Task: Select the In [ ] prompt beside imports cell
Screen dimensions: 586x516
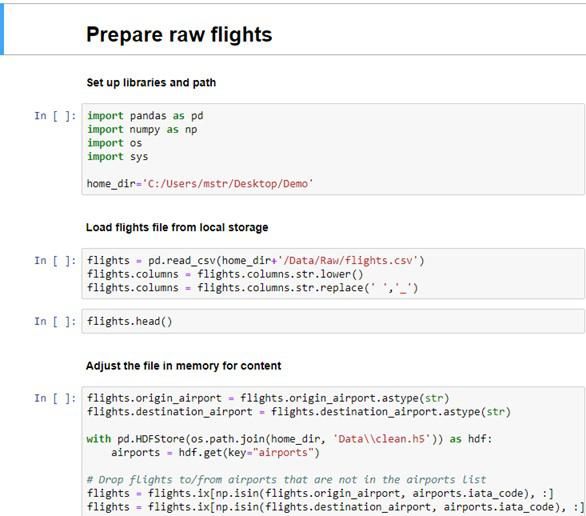Action: click(55, 116)
